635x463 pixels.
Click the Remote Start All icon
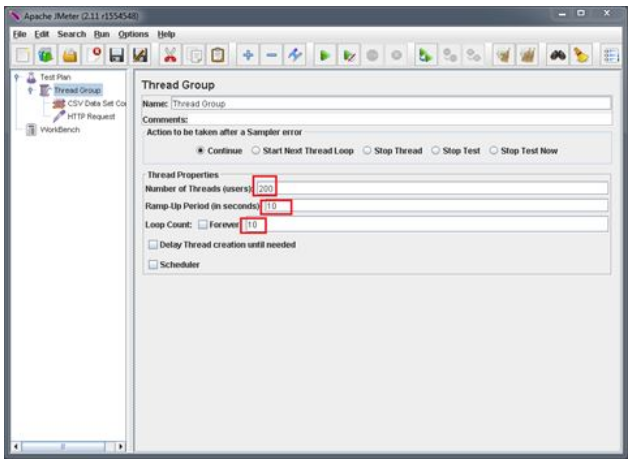[425, 55]
